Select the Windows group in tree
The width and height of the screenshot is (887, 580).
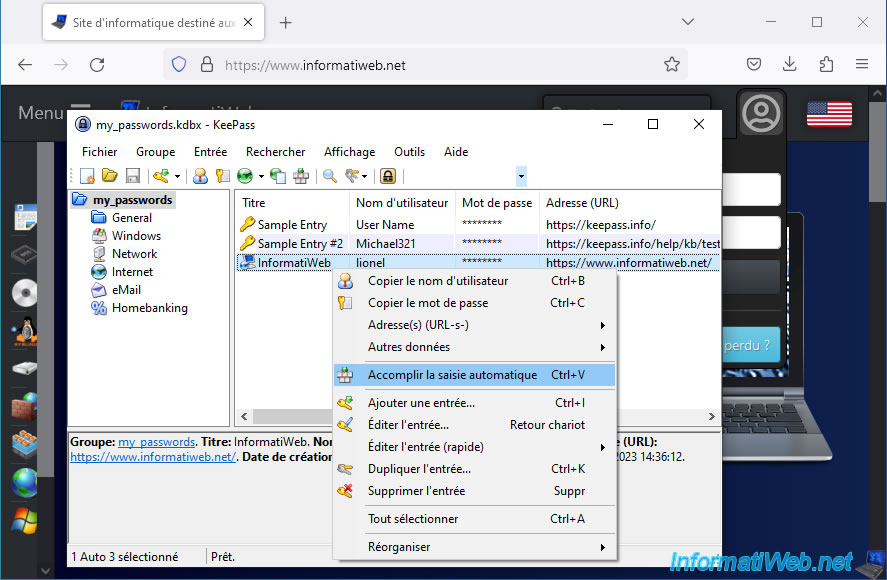coord(136,236)
